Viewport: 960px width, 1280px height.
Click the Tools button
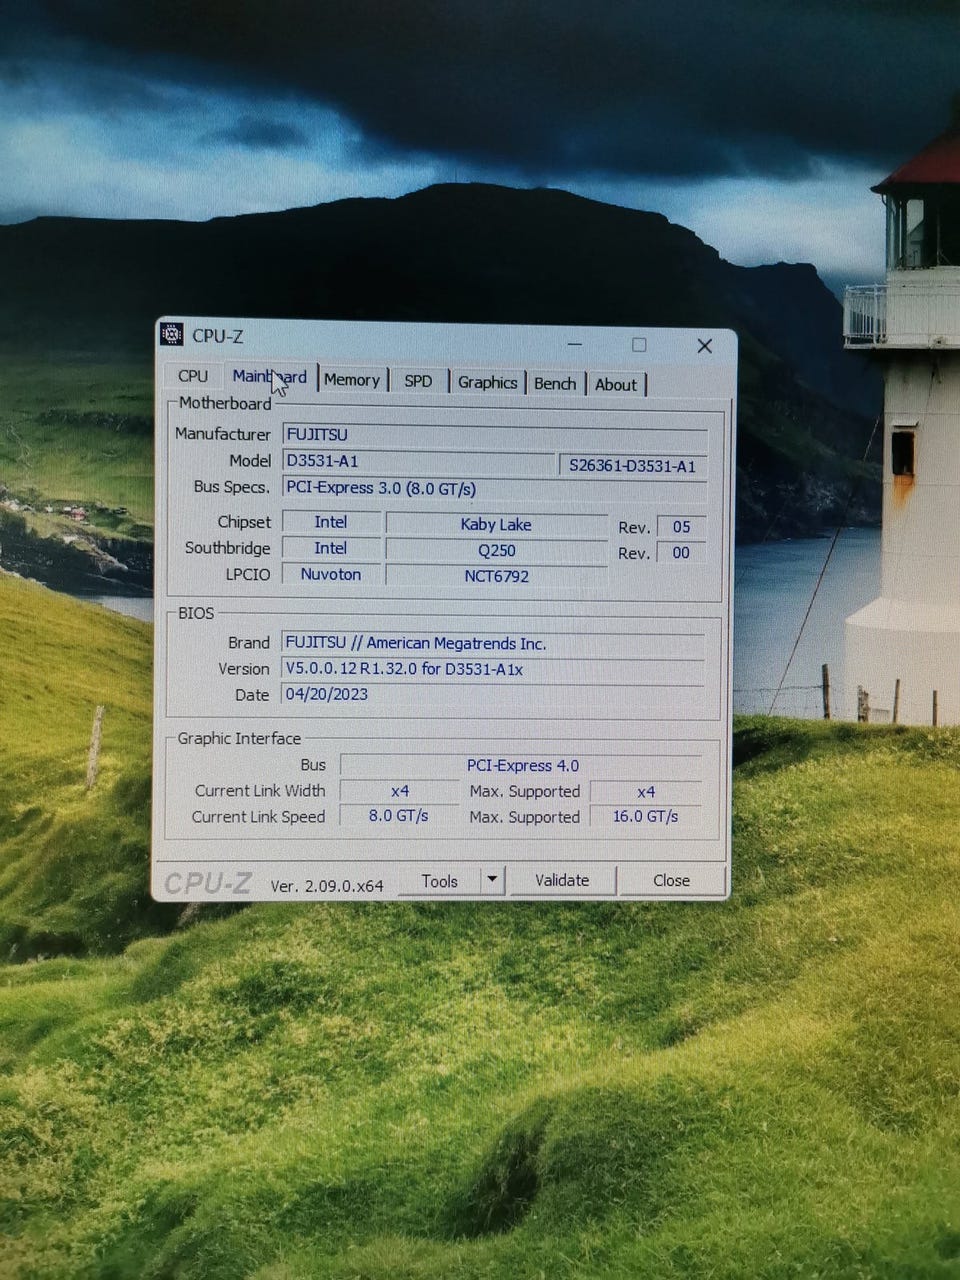pos(439,881)
